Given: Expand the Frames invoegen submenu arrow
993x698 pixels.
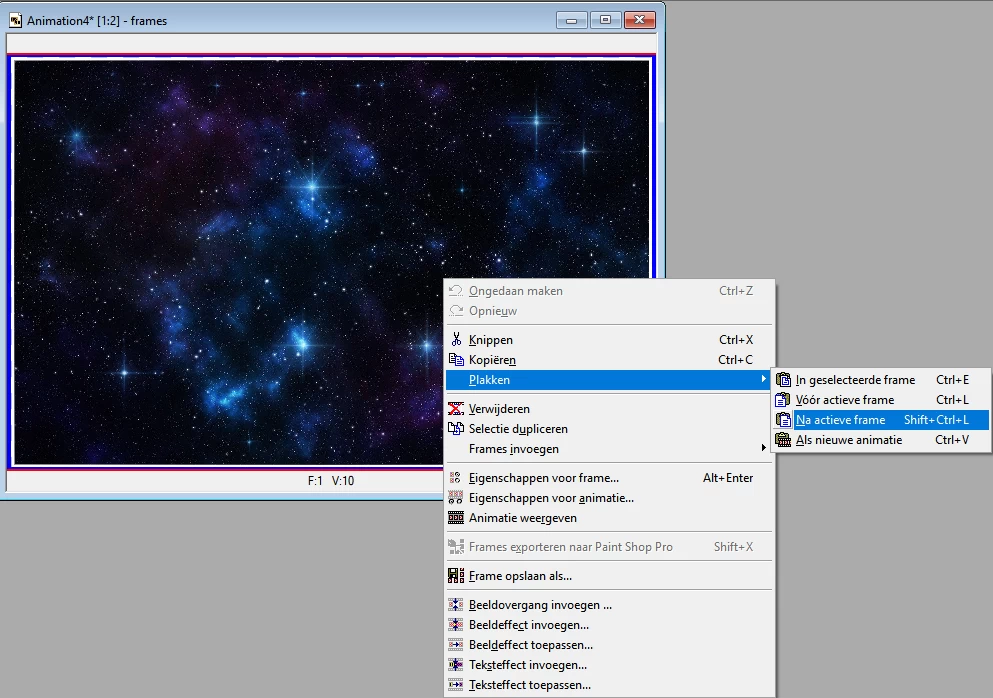Looking at the screenshot, I should click(764, 448).
